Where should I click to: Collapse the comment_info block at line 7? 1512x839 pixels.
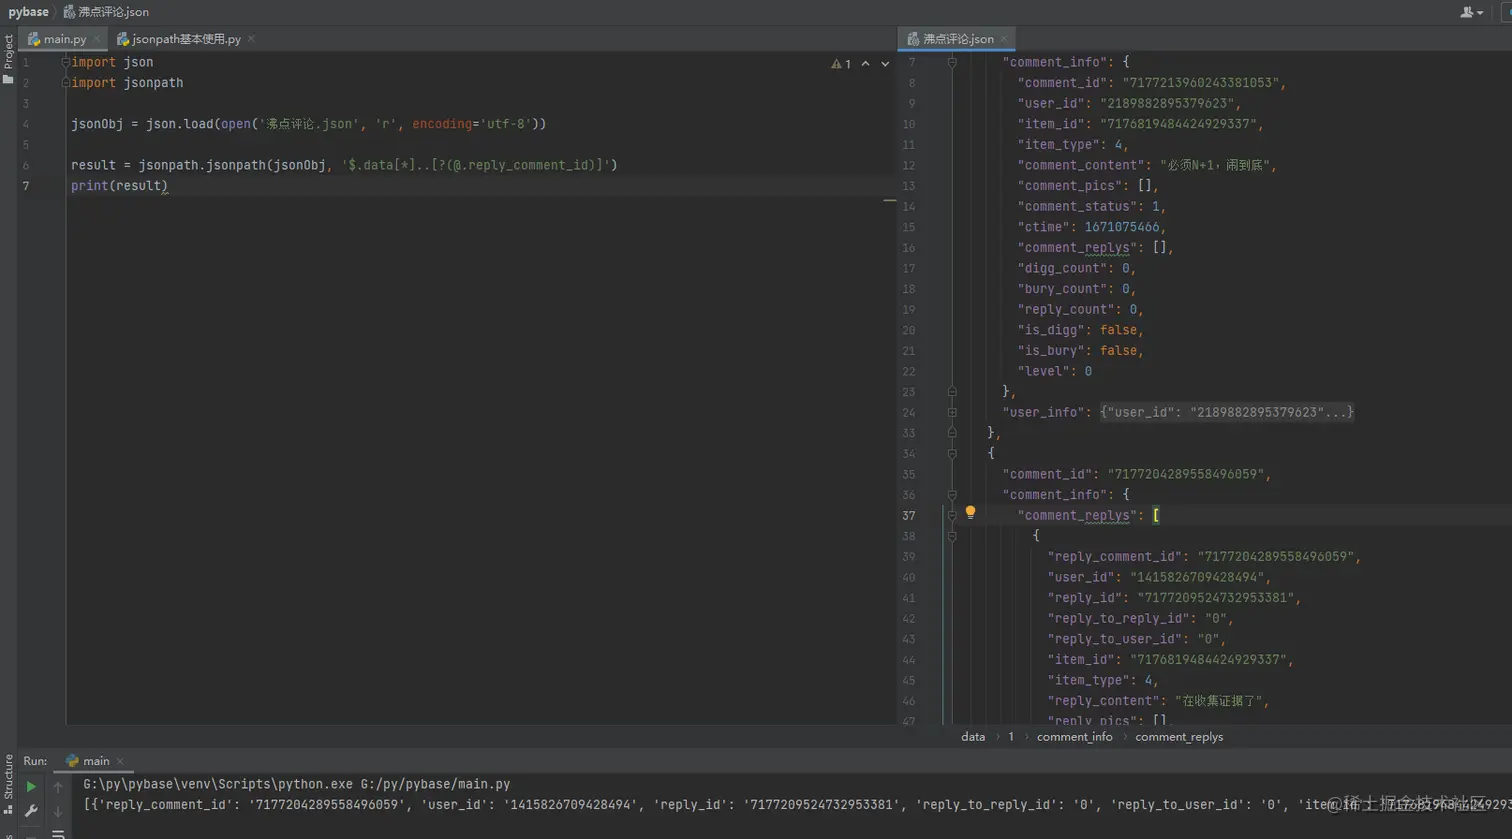[x=952, y=62]
